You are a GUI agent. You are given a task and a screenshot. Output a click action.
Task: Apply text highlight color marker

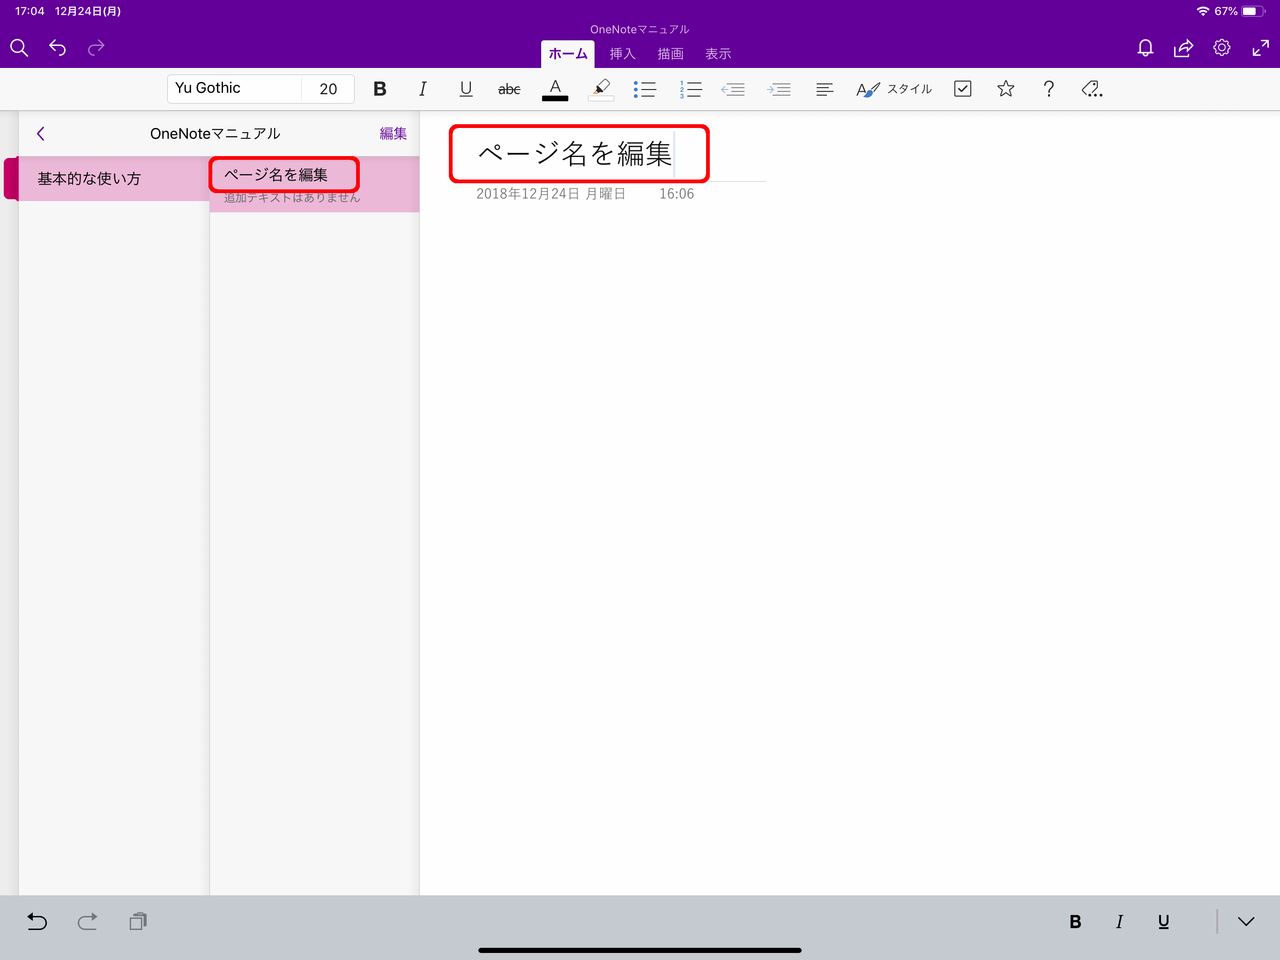600,89
